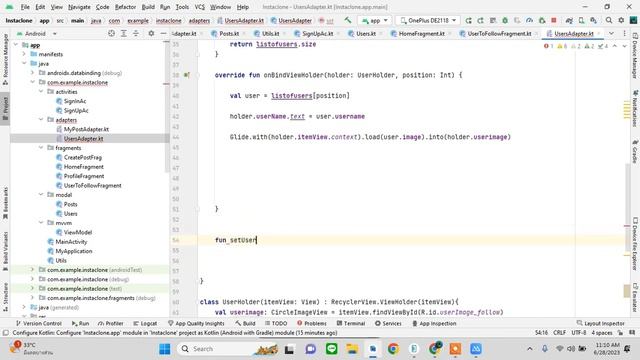Toggle the Resource Manager side panel

click(5, 60)
